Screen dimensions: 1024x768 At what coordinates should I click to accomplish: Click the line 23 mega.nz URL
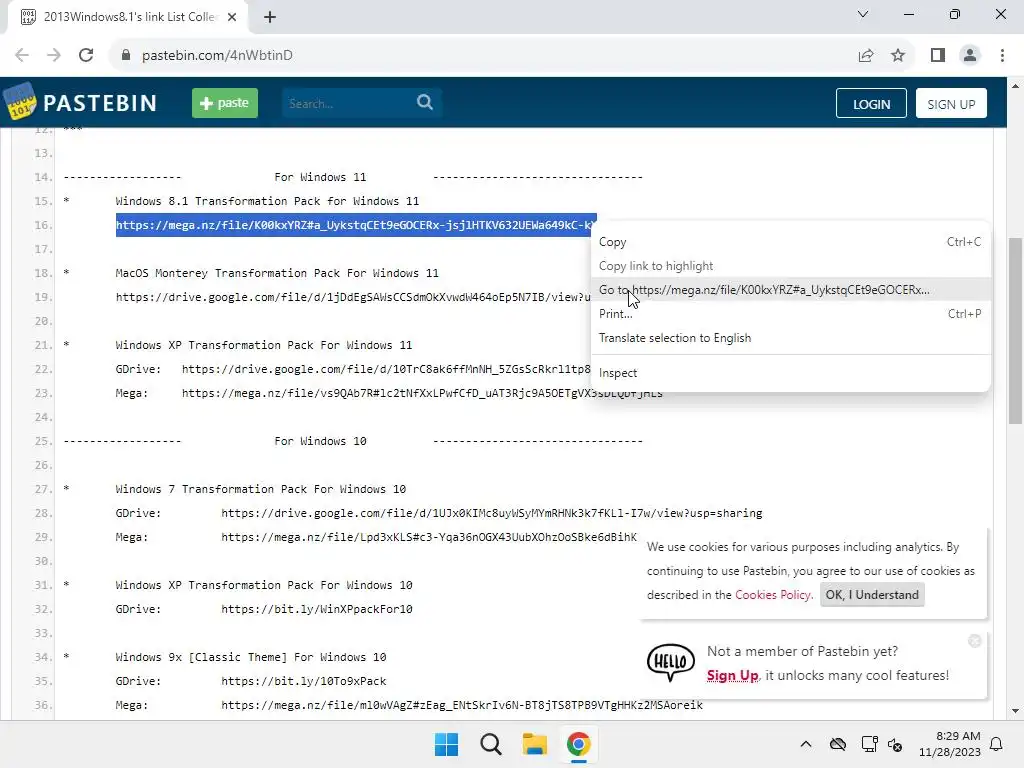tap(422, 393)
